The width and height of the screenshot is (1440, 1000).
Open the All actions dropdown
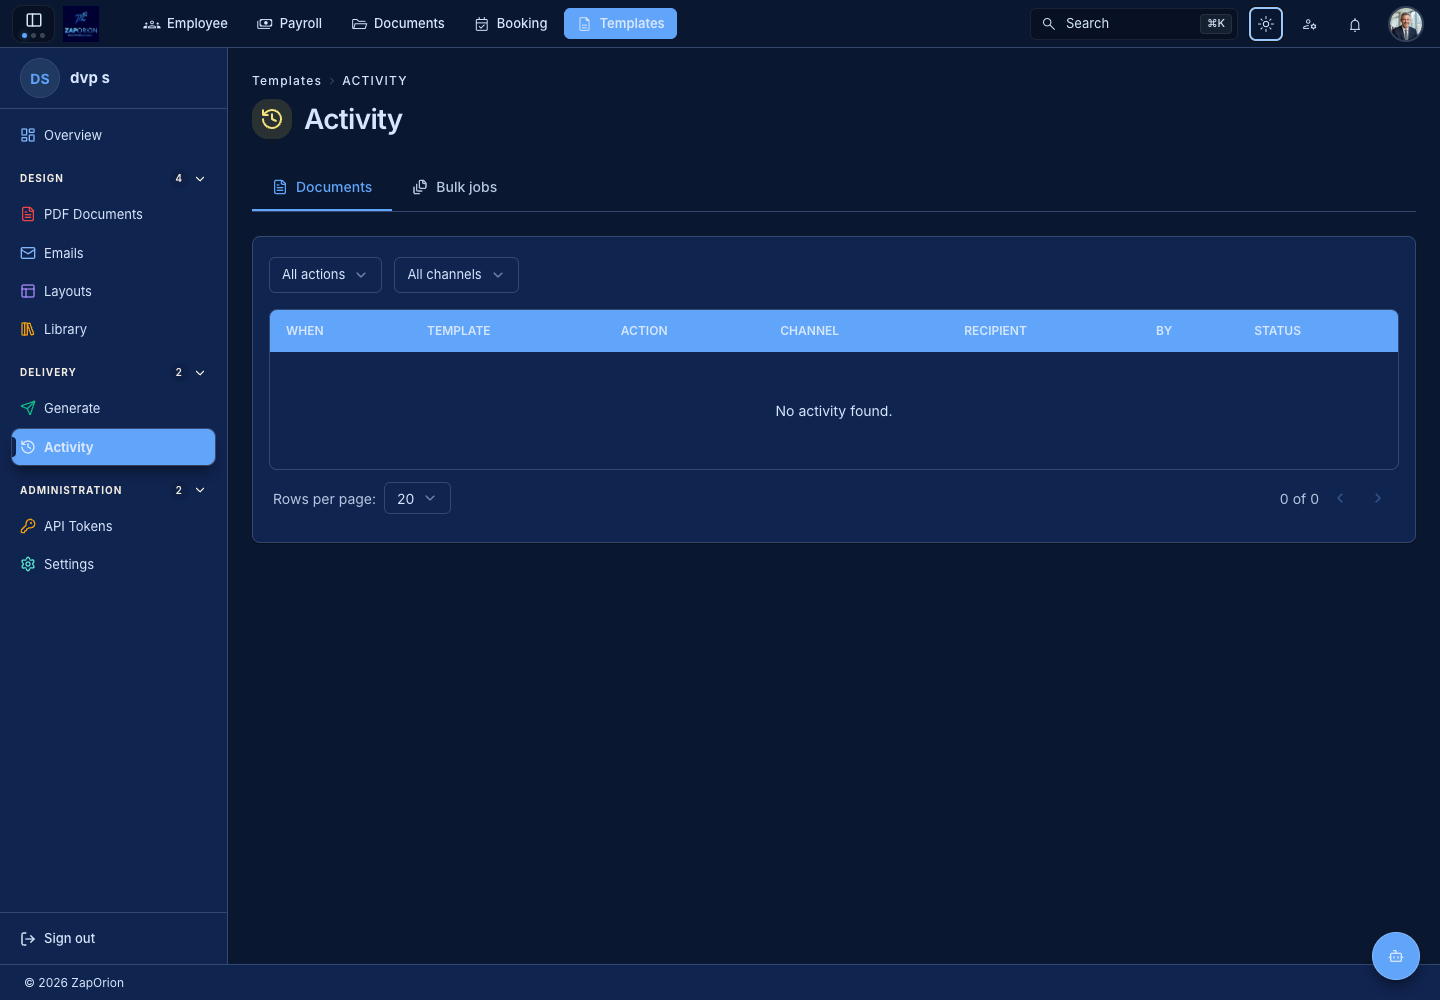(325, 275)
